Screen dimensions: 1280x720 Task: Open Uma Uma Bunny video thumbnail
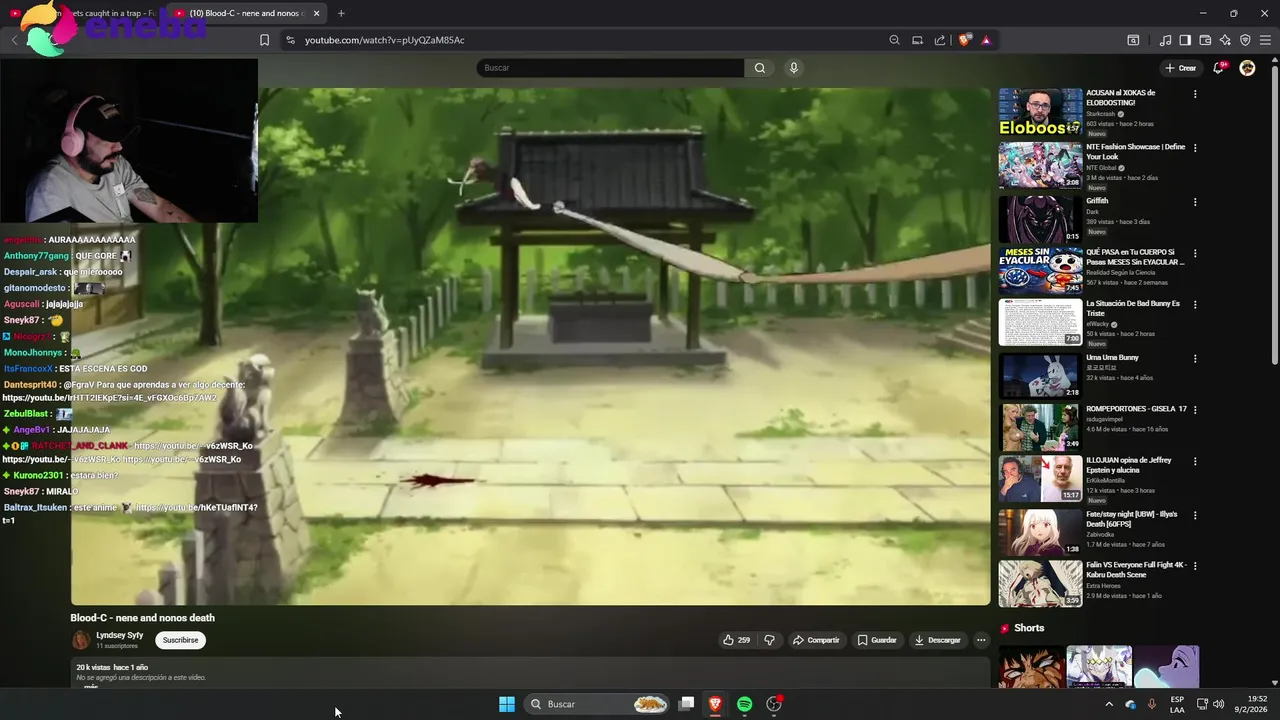(1040, 376)
